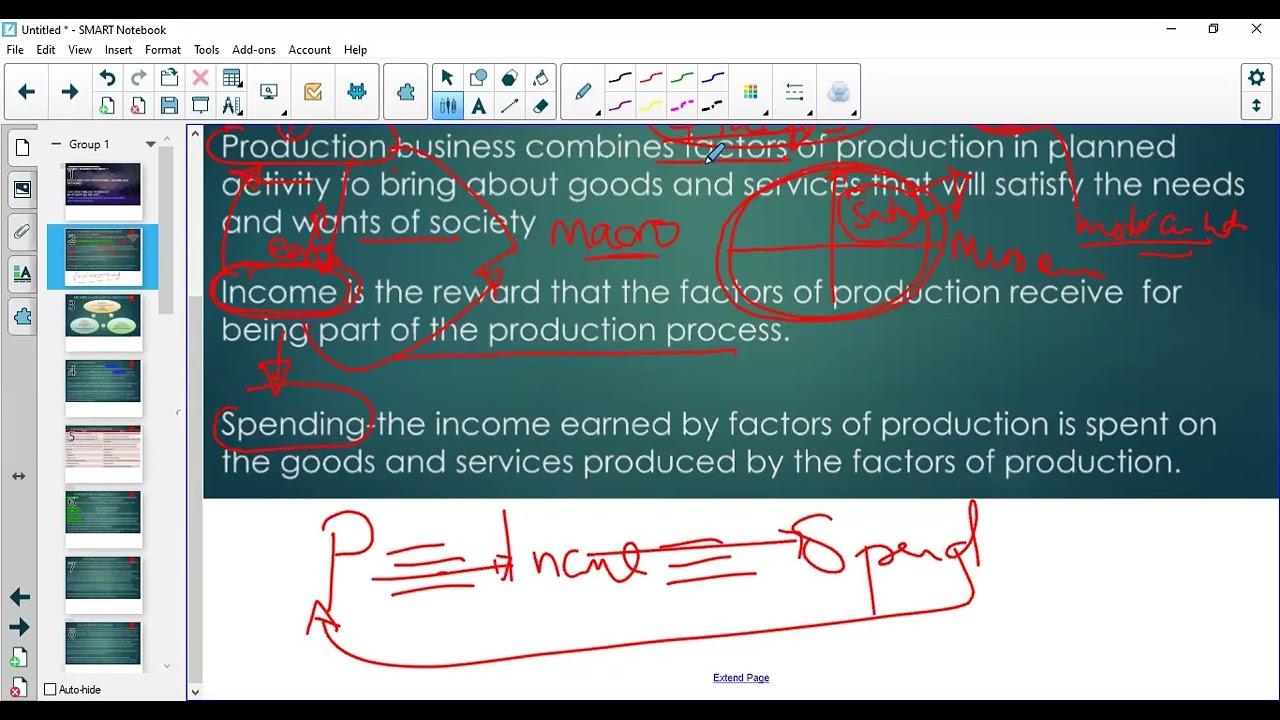
Task: Open the measurement tools
Action: point(232,106)
